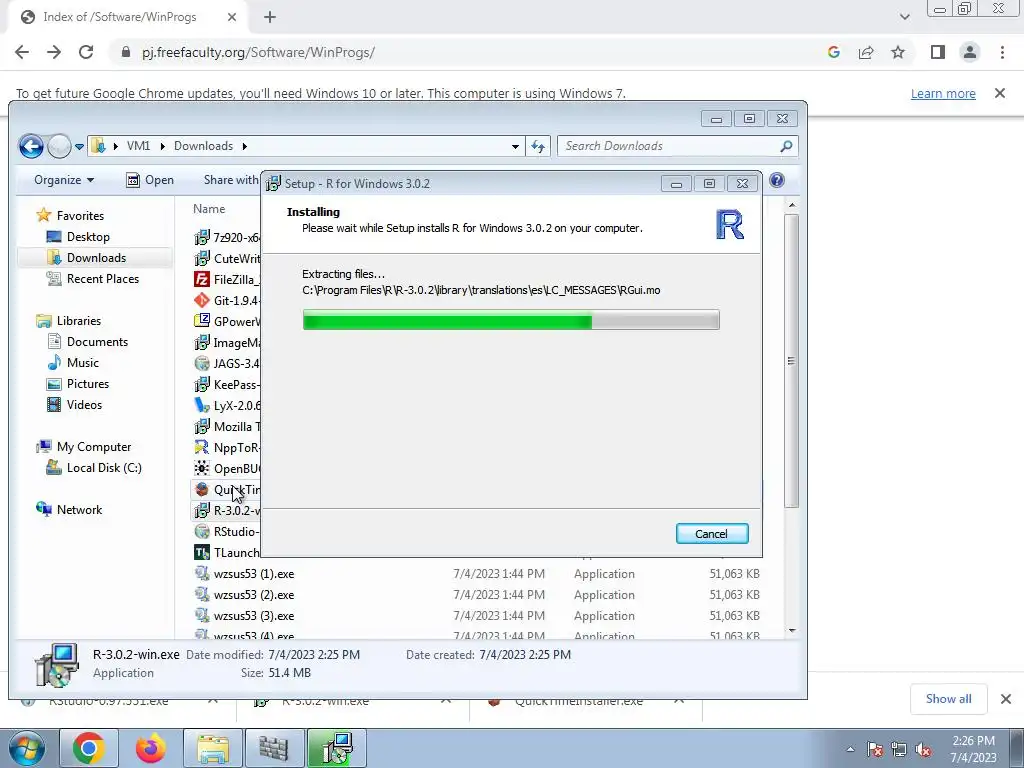
Task: Open Explorer recent locations dropdown arrow
Action: tap(79, 146)
